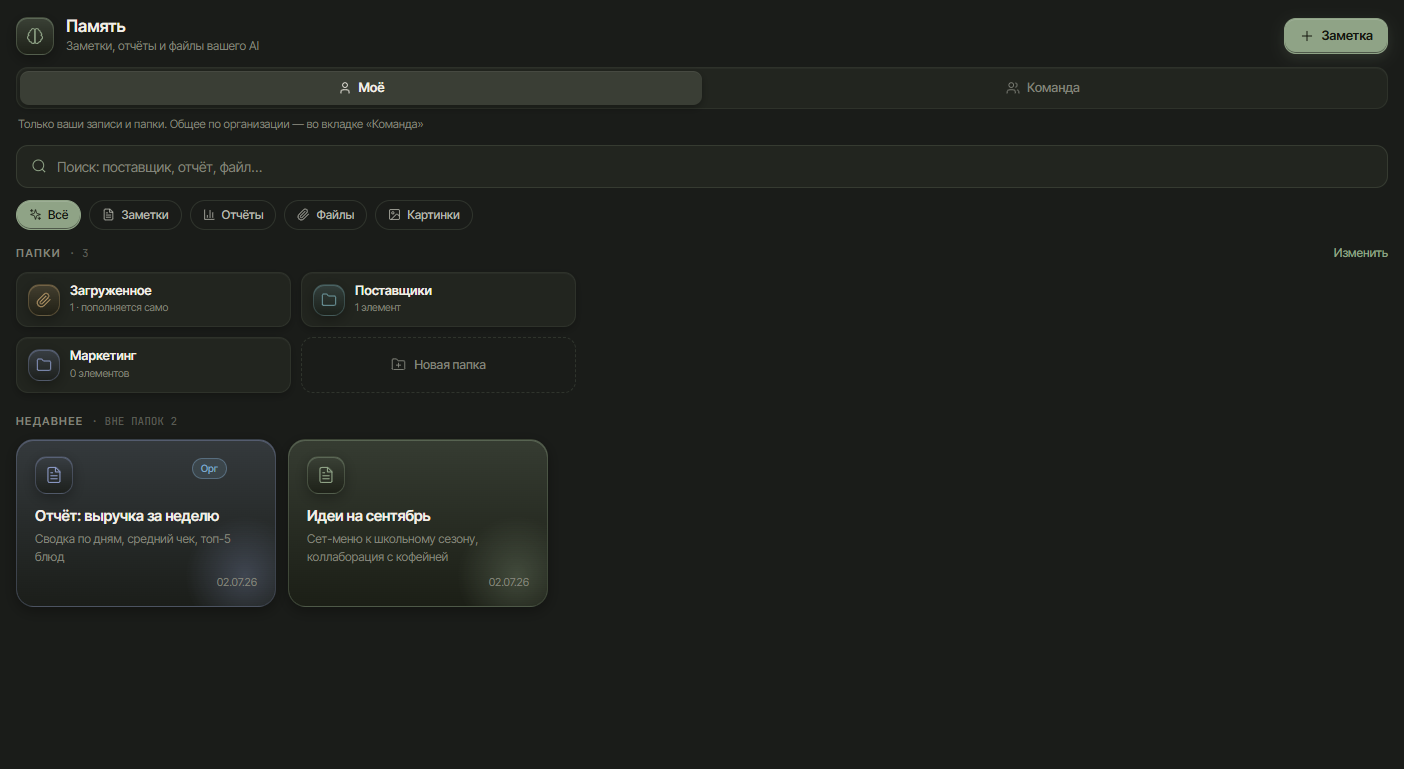1404x769 pixels.
Task: Open the Поставщики folder
Action: (438, 300)
